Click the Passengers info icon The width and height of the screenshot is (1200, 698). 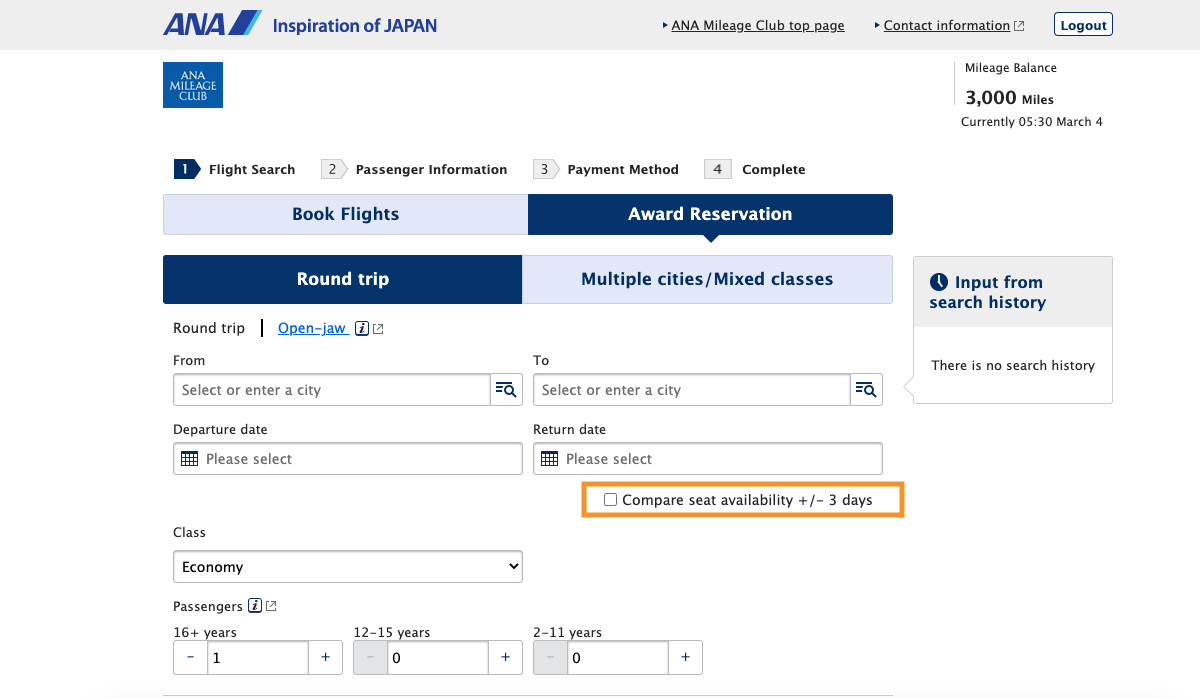[x=255, y=606]
